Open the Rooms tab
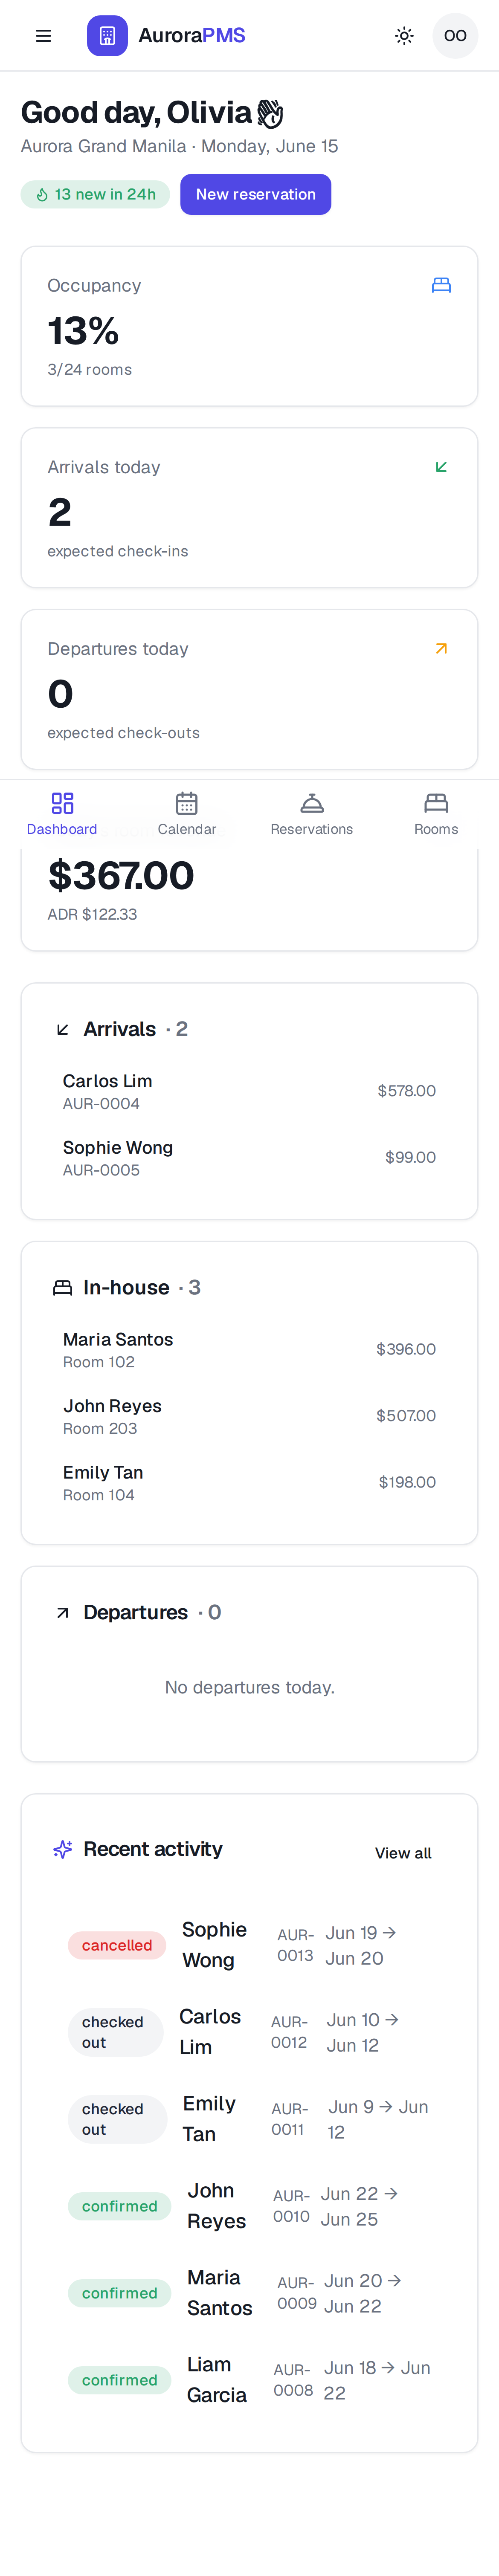This screenshot has width=499, height=2576. 436,814
